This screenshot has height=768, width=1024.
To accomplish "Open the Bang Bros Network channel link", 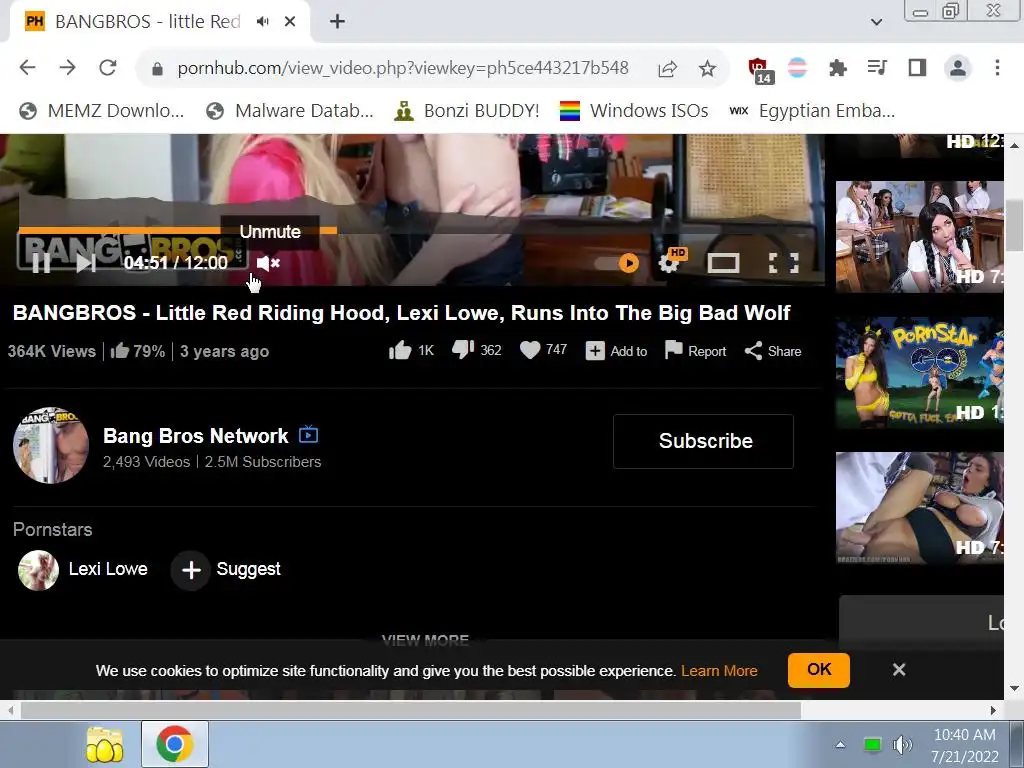I will coord(195,436).
